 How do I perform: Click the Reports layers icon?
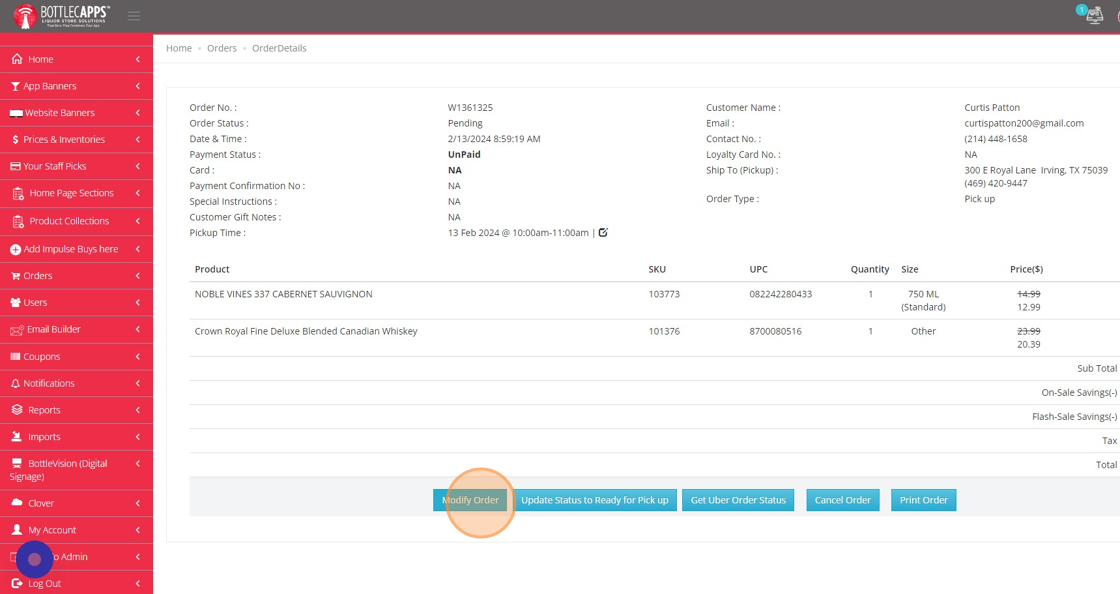point(17,410)
